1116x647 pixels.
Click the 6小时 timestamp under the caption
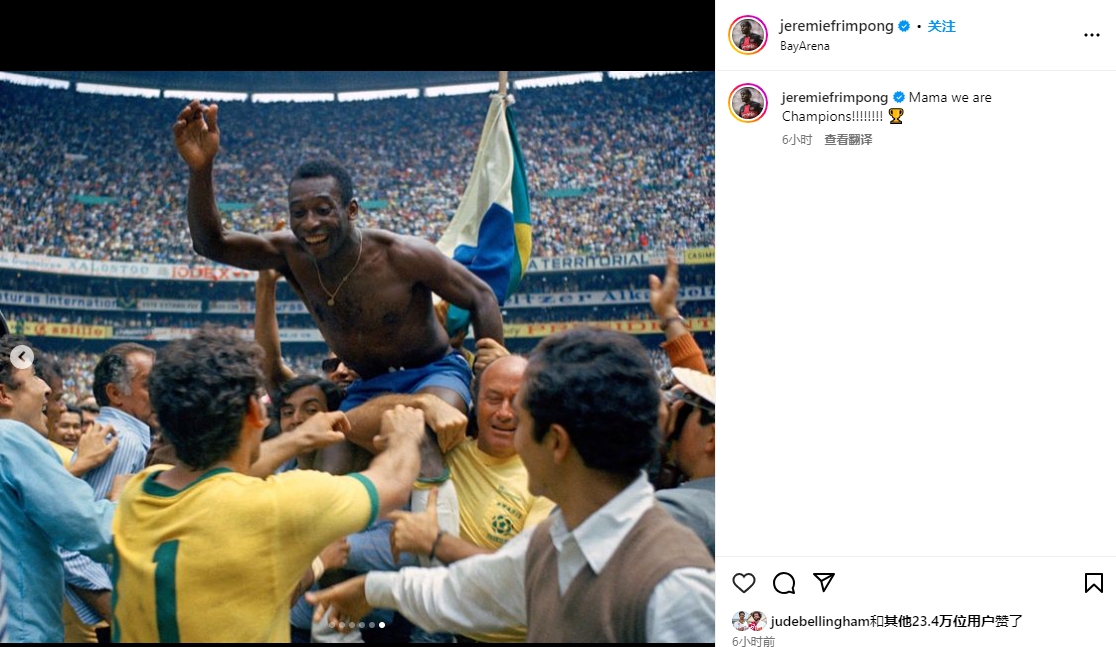point(796,140)
